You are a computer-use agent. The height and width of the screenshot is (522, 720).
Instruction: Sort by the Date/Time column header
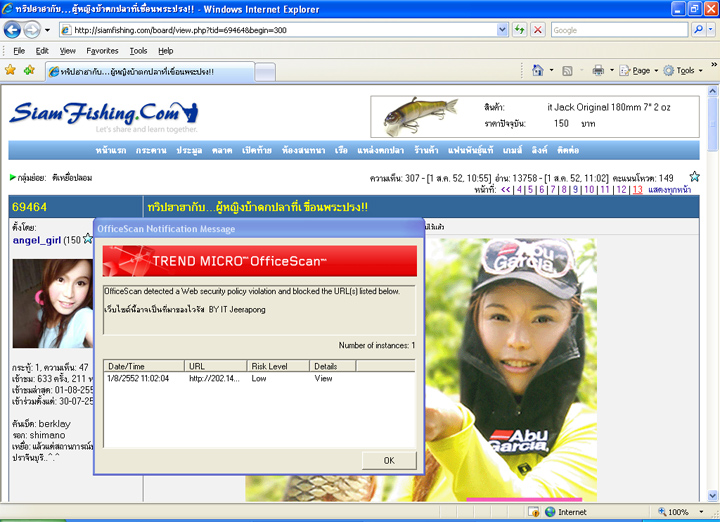(x=144, y=366)
